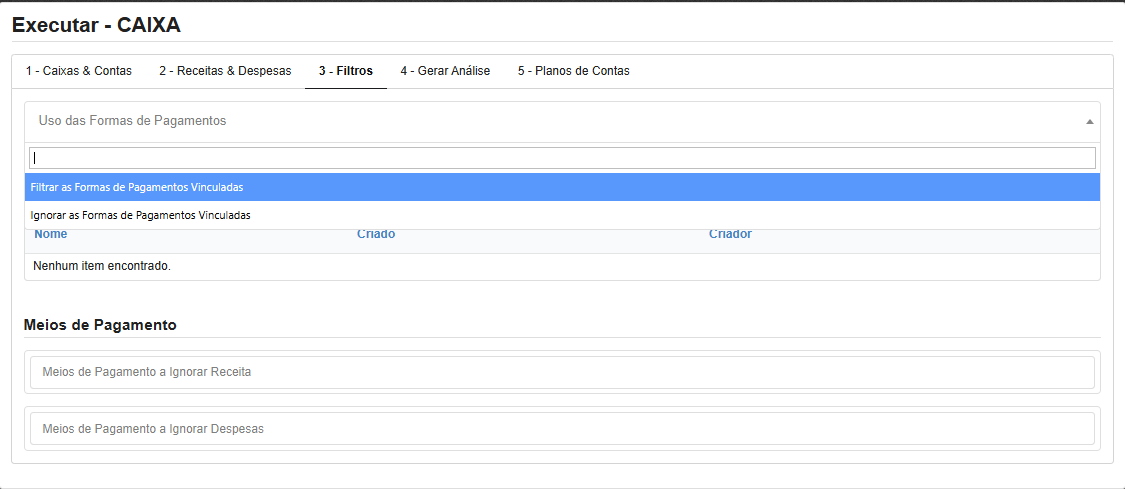The image size is (1125, 489).
Task: Focus the dropdown search text box
Action: coord(562,158)
